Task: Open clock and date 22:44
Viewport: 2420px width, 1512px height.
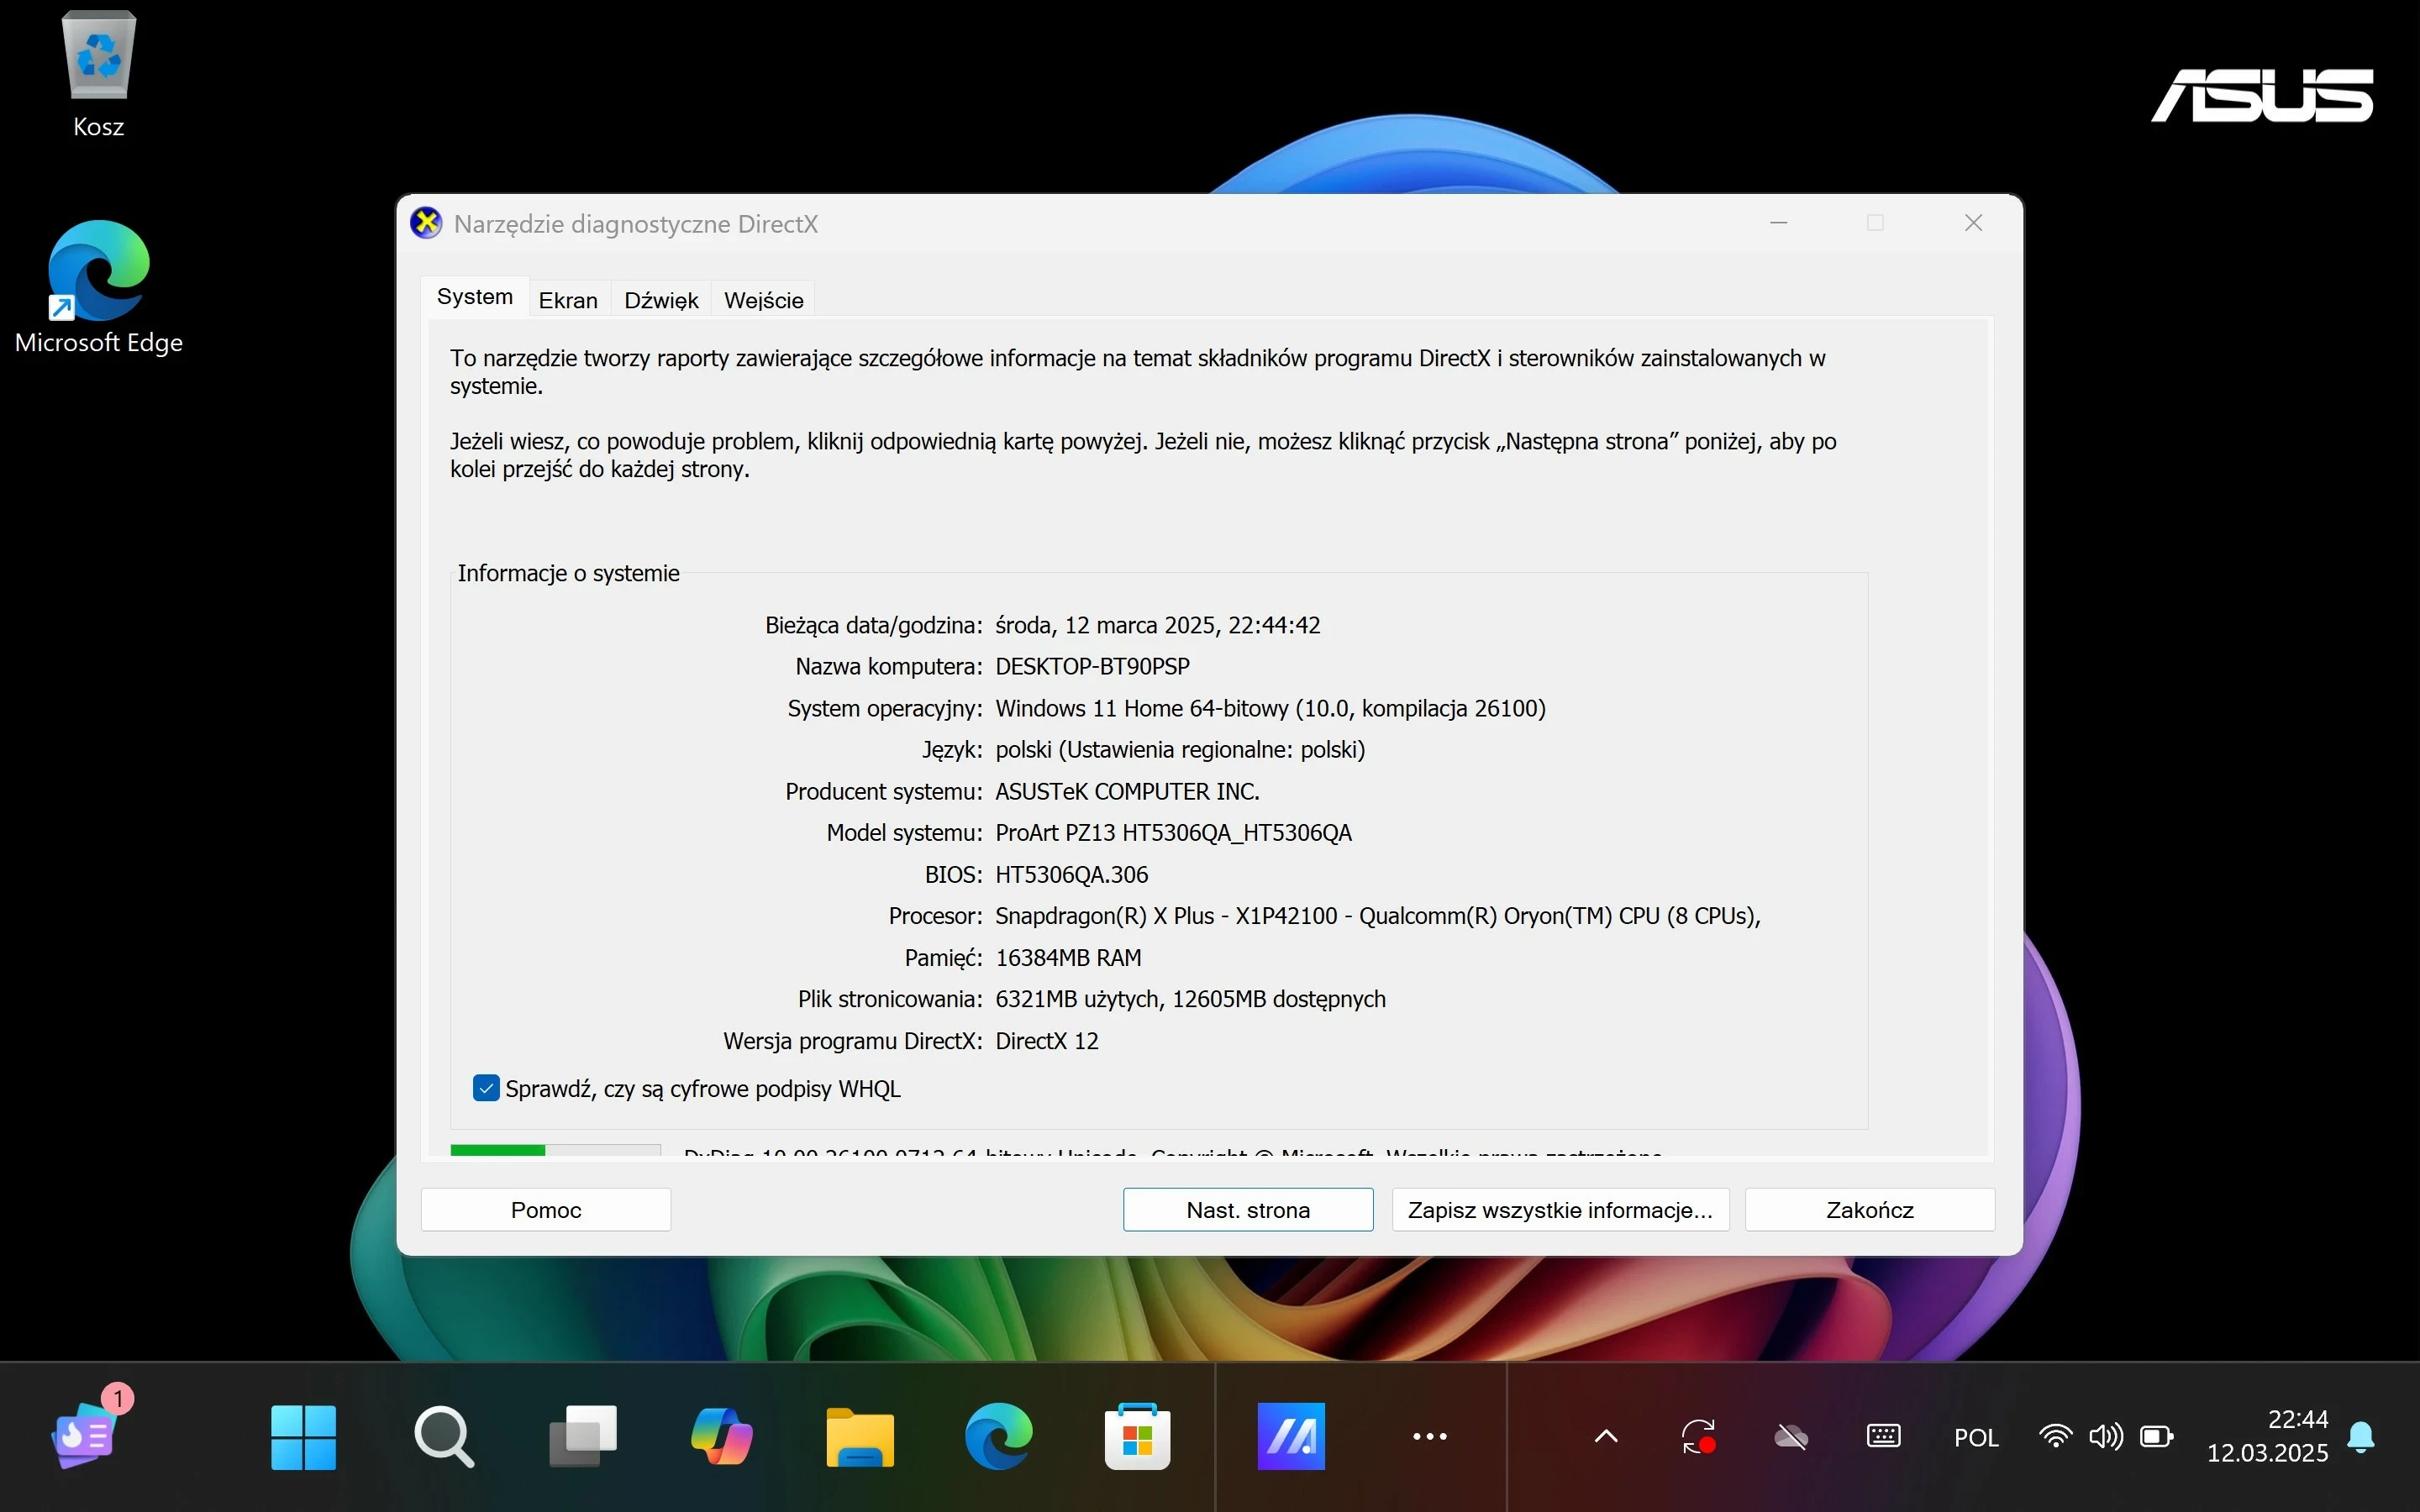Action: [2268, 1436]
